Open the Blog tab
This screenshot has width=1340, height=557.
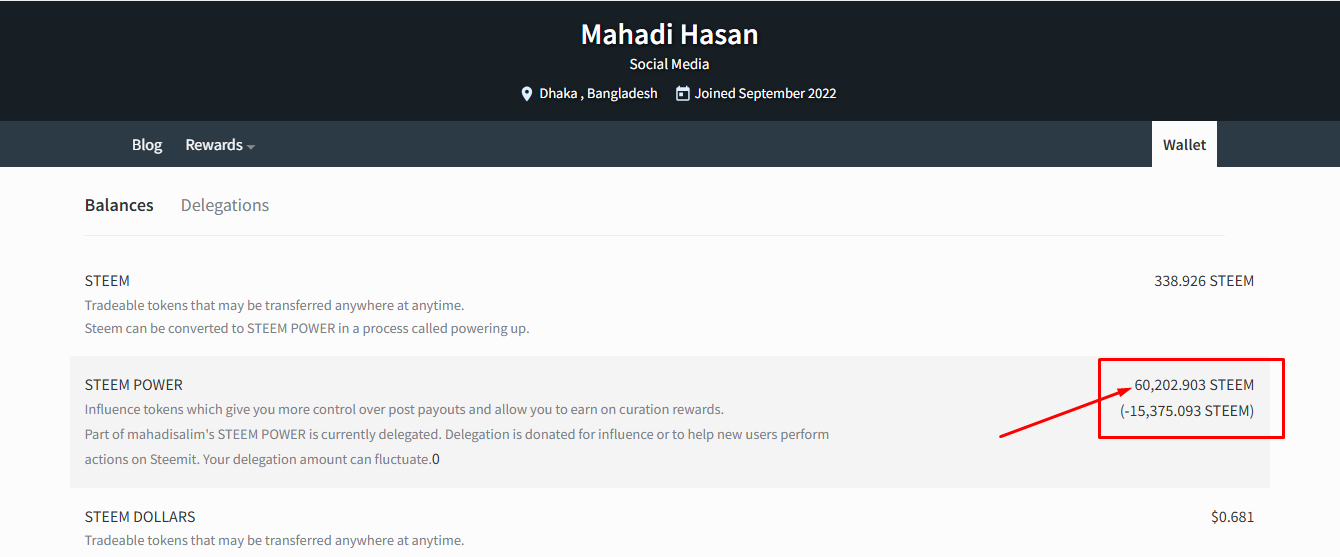click(x=147, y=145)
